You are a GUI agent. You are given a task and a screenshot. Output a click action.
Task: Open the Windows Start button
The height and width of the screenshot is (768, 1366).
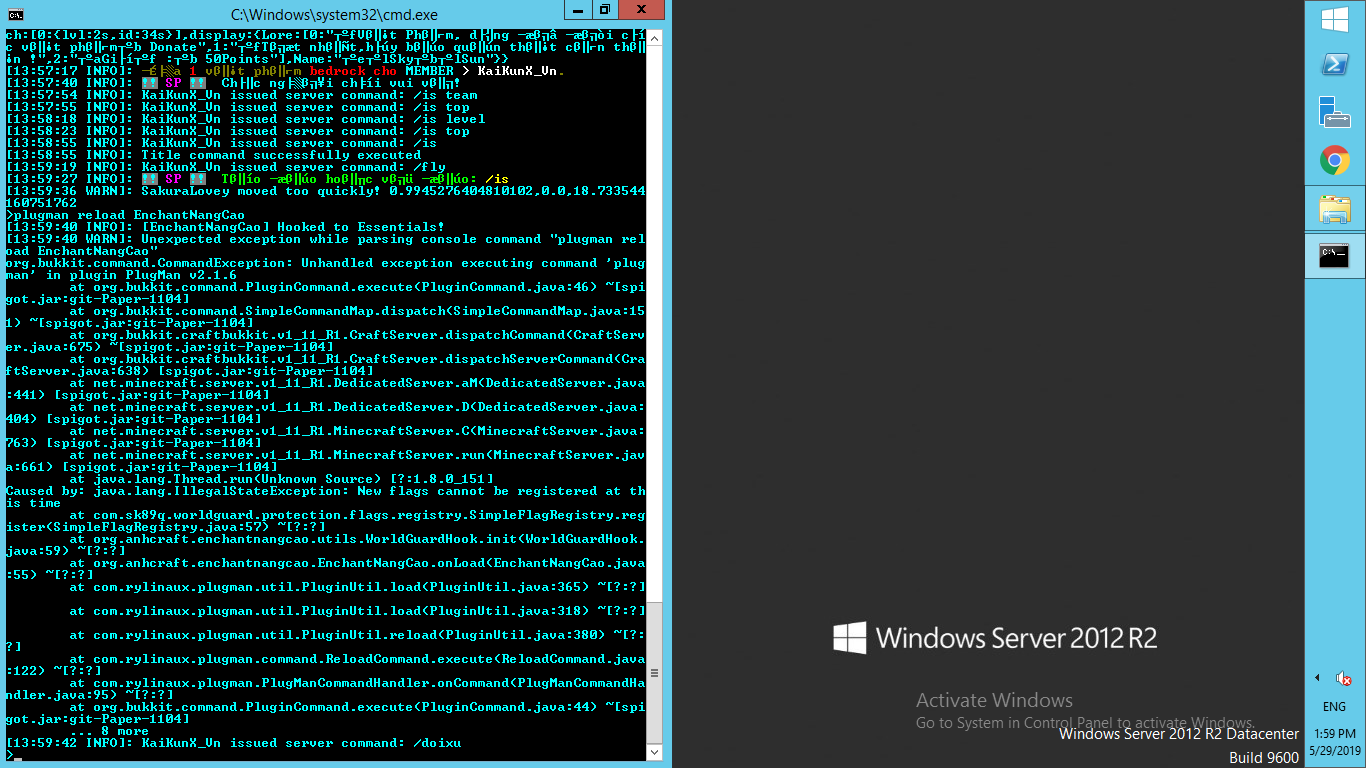click(x=1335, y=20)
